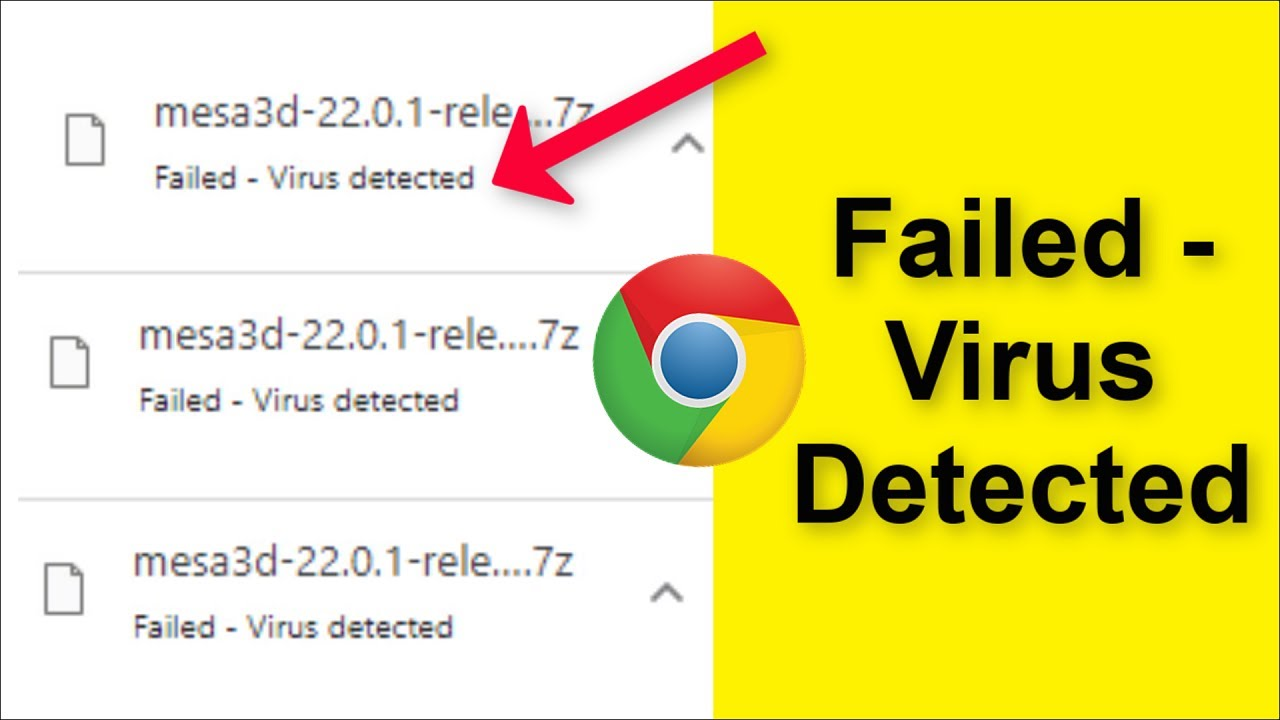
Task: Click the word 'Virus' in the yellow panel
Action: (x=1021, y=362)
